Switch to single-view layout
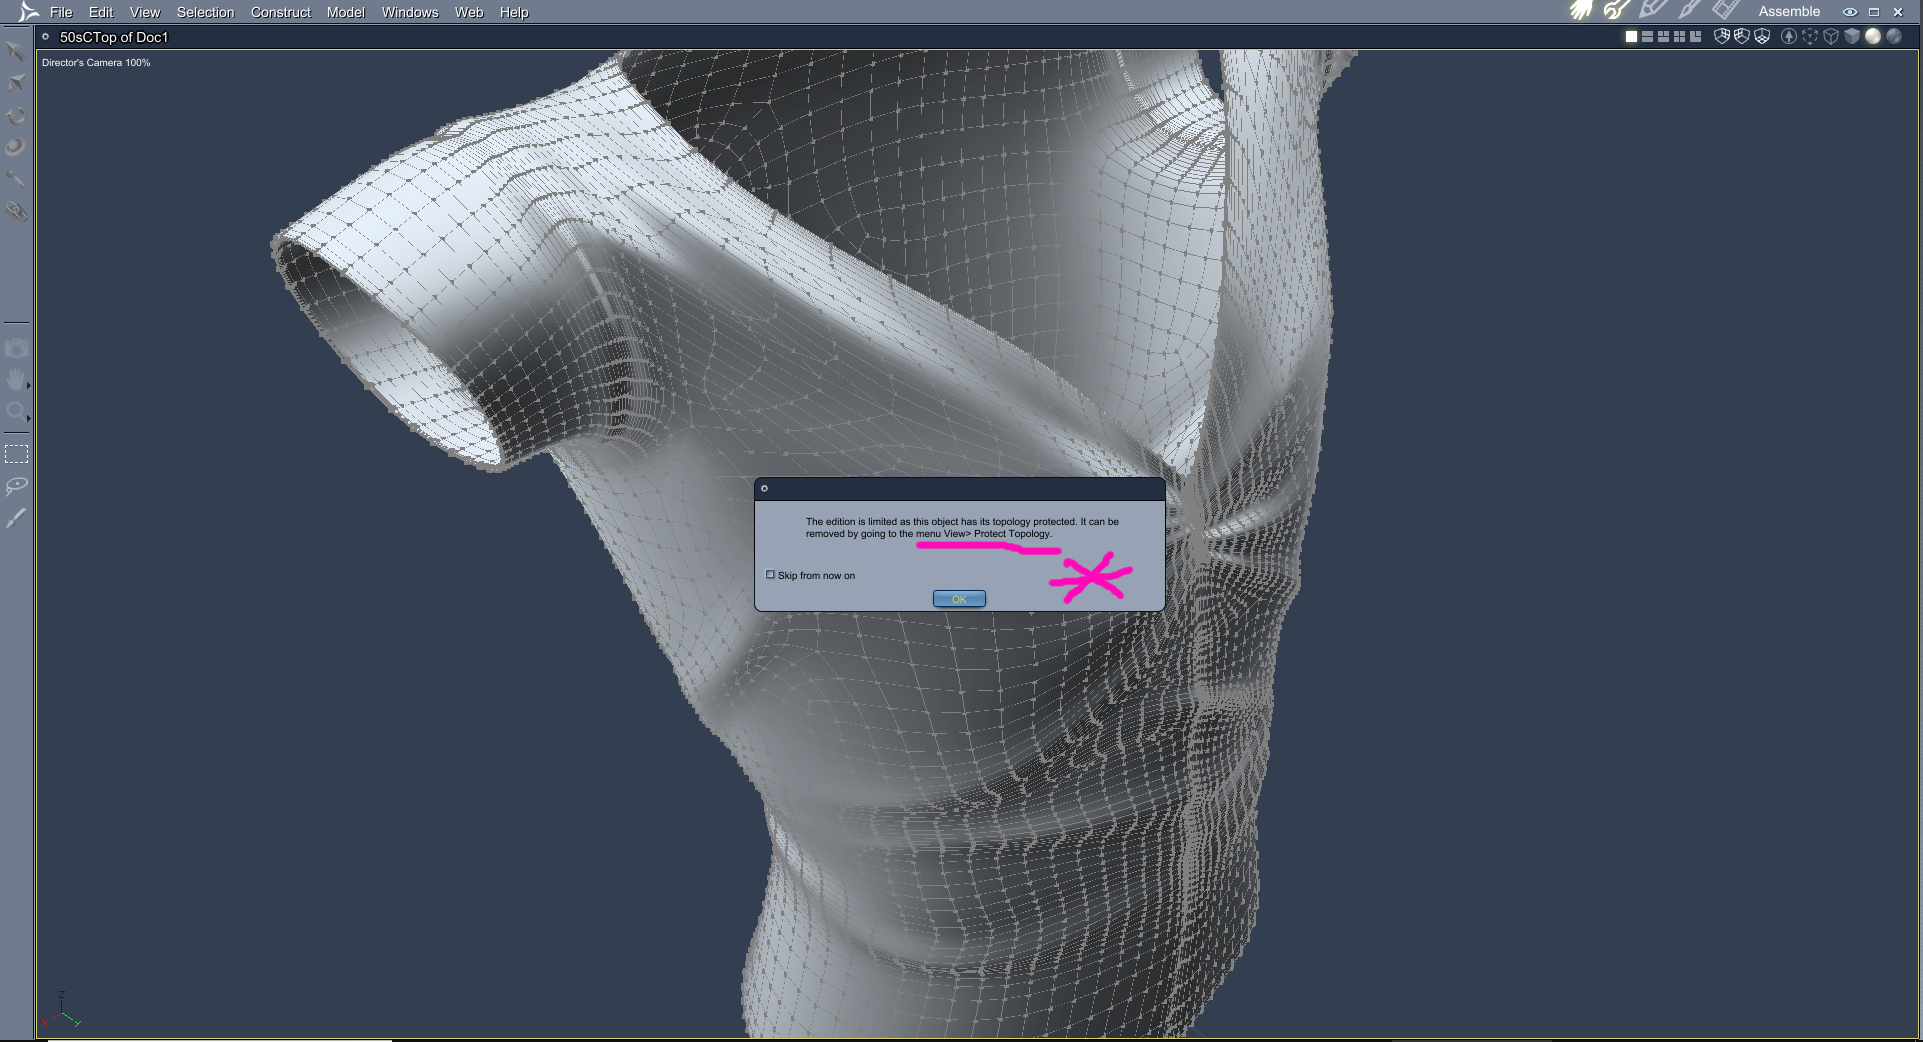The width and height of the screenshot is (1923, 1042). (x=1631, y=37)
